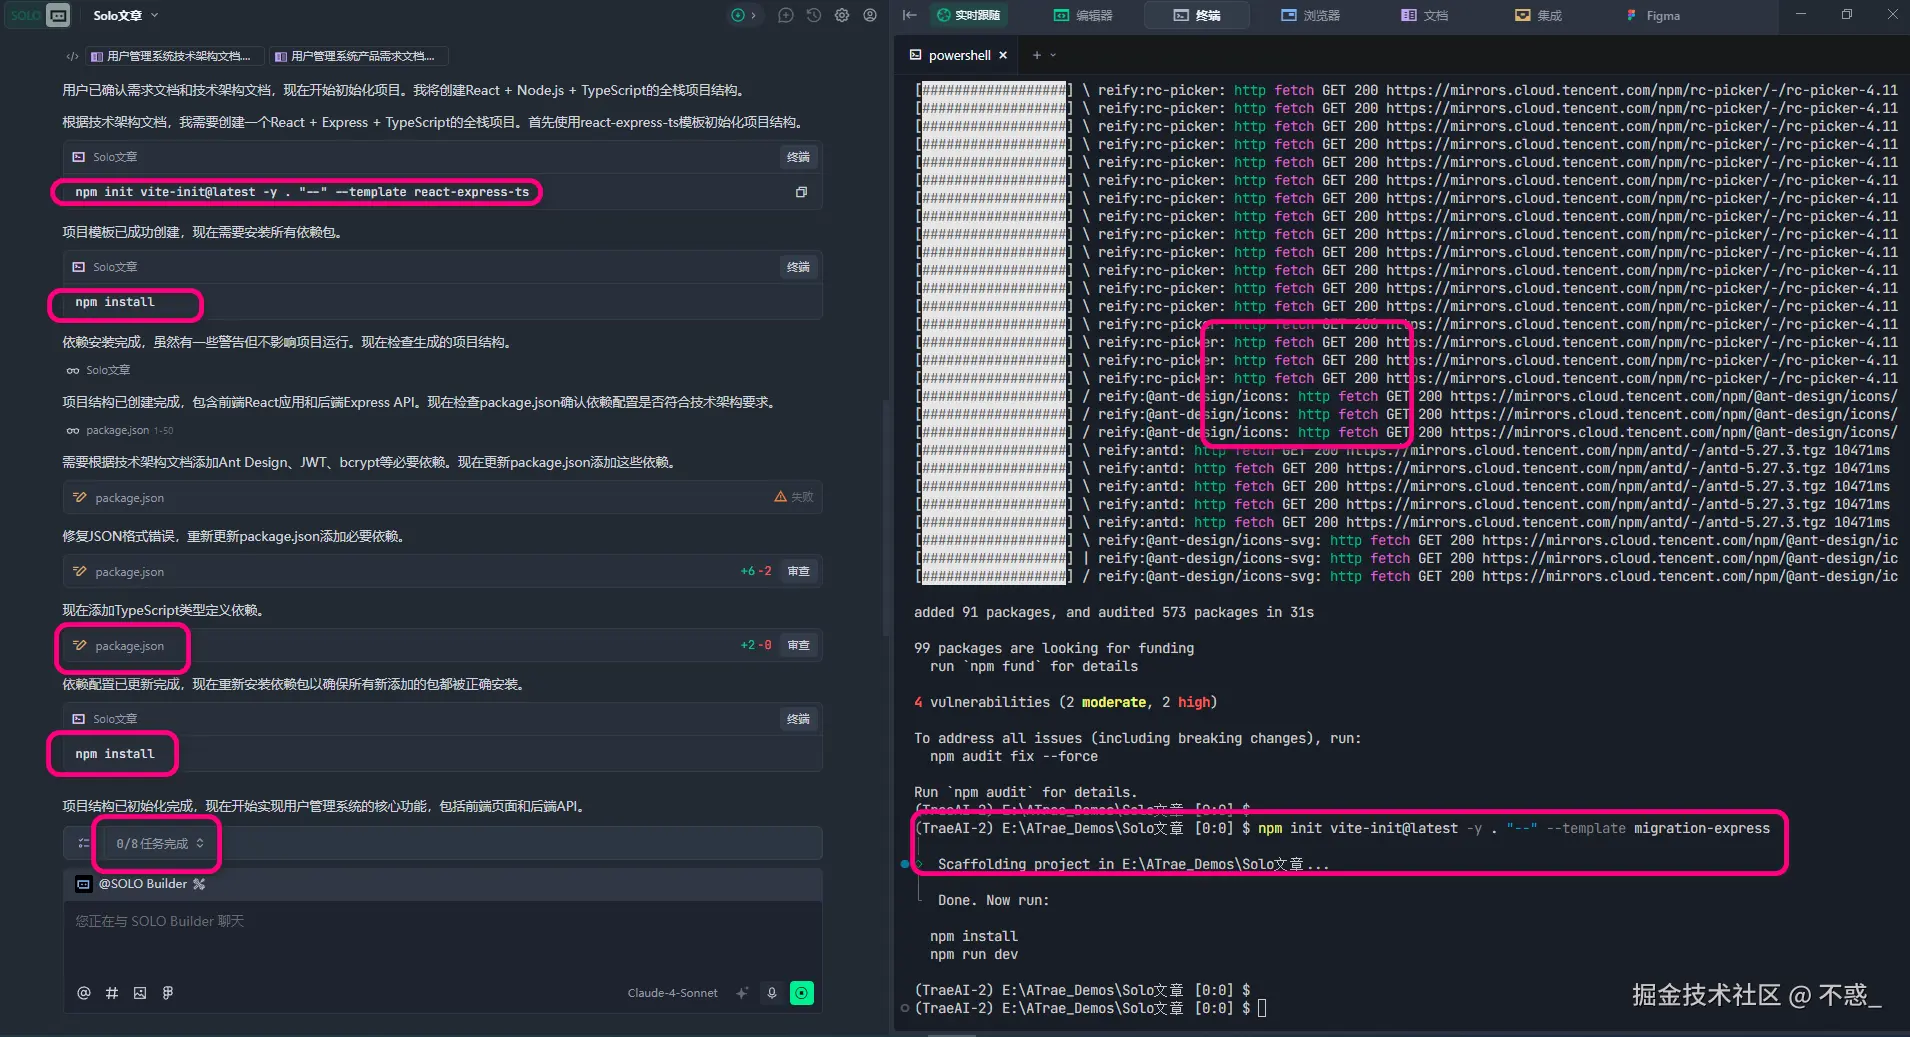
Task: Switch to the Figma tab
Action: (1653, 15)
